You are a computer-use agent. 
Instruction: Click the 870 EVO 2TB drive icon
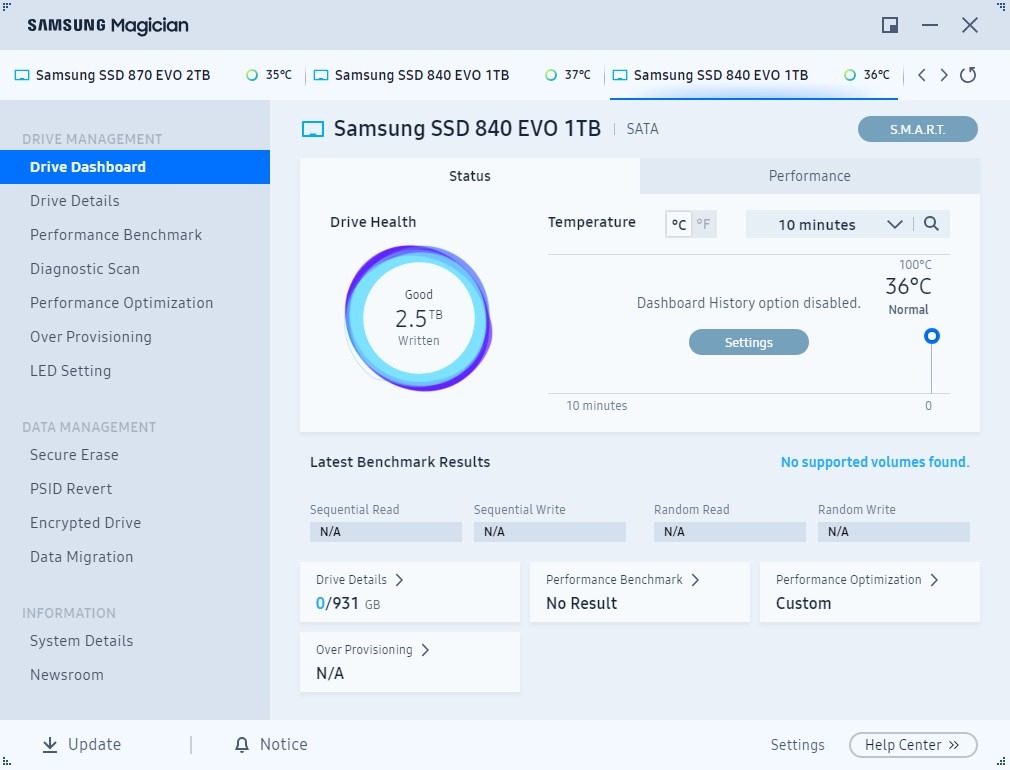tap(22, 75)
